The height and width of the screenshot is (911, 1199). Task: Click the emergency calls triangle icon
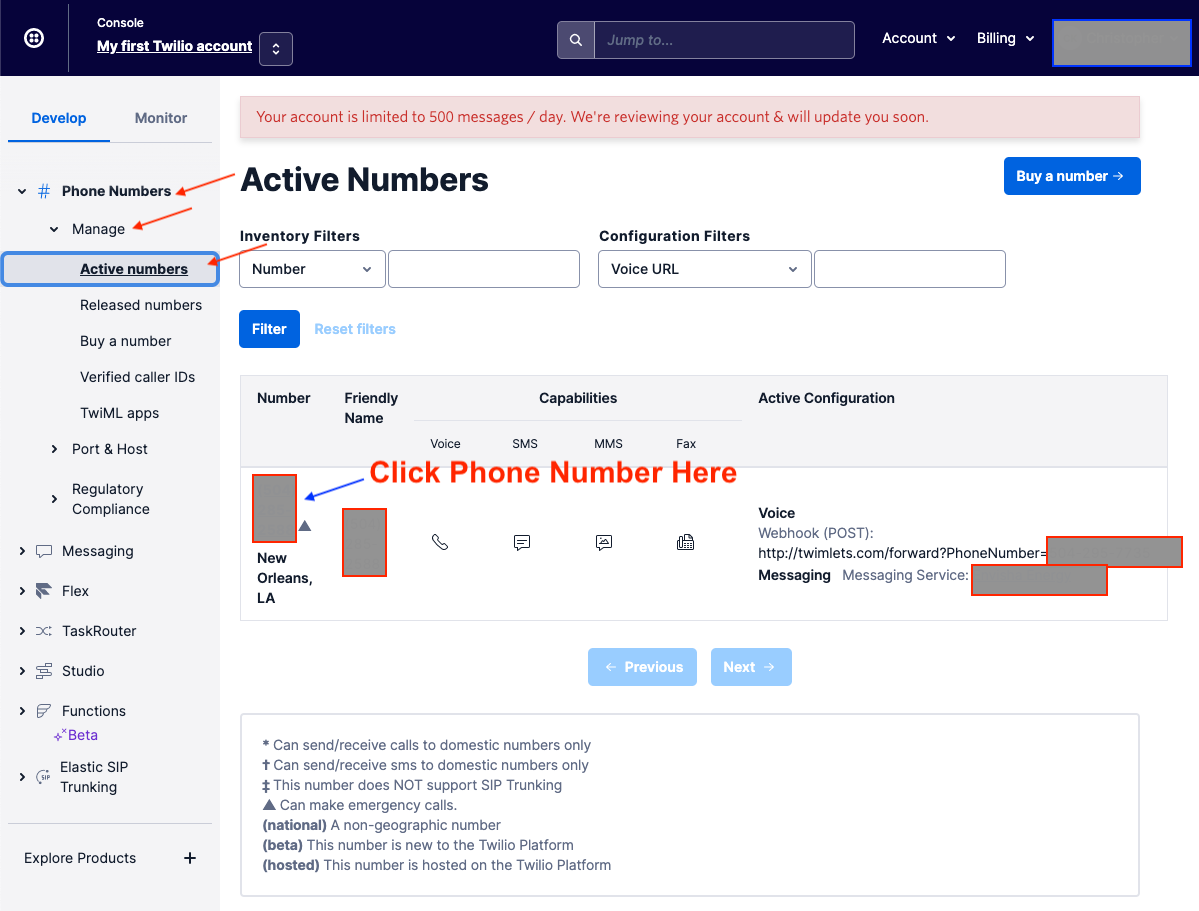click(305, 525)
